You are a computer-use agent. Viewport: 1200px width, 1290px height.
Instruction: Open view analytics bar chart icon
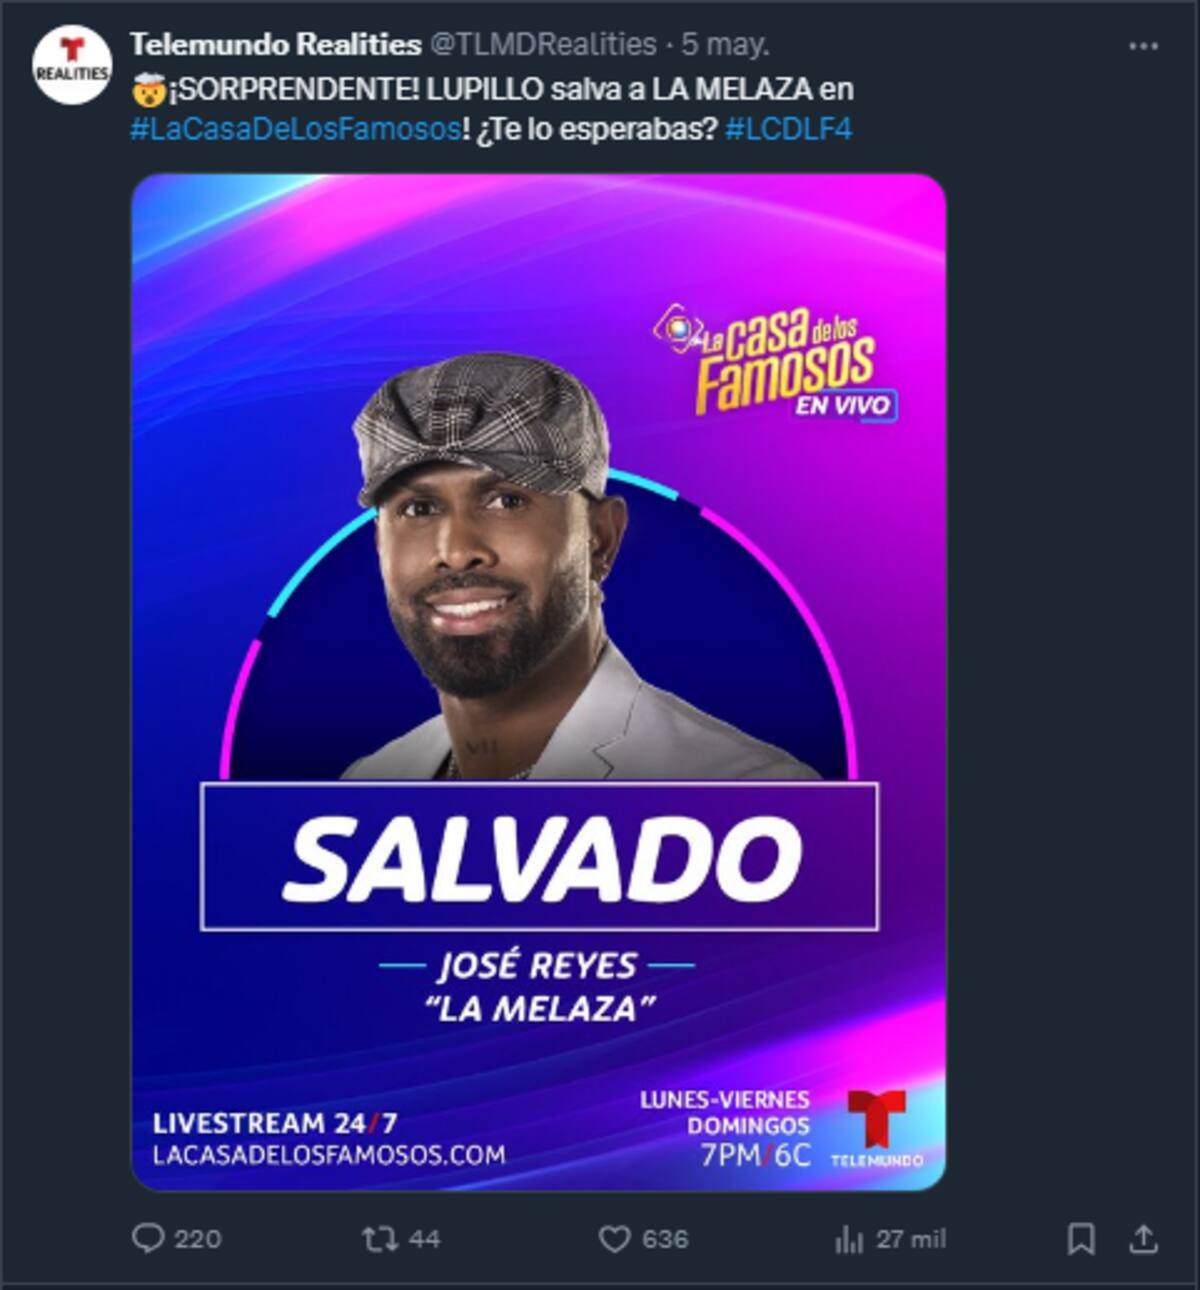click(x=849, y=1240)
